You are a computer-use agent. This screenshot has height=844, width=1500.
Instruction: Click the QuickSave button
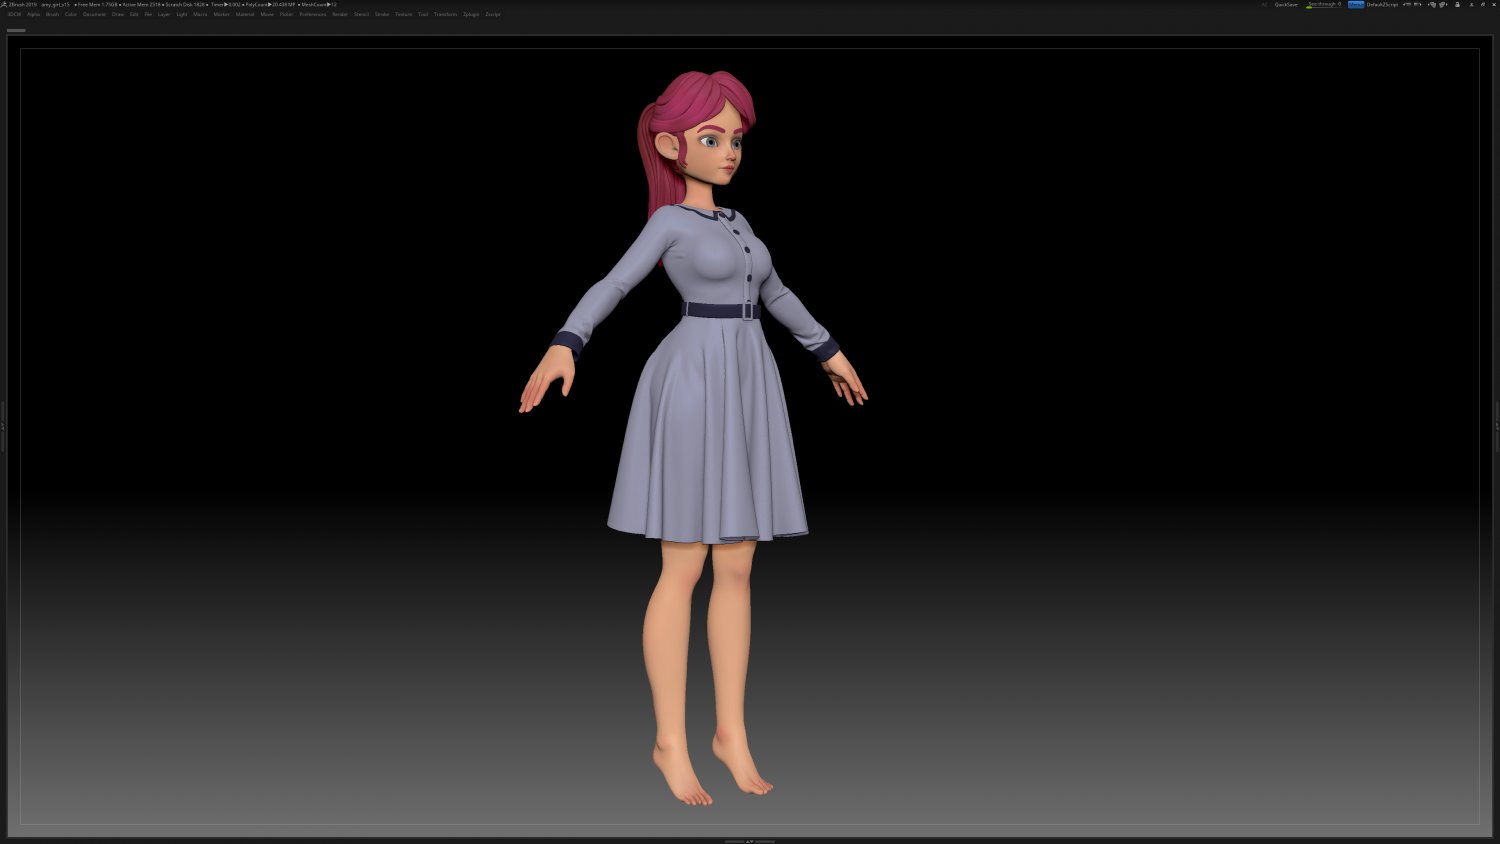(1285, 4)
